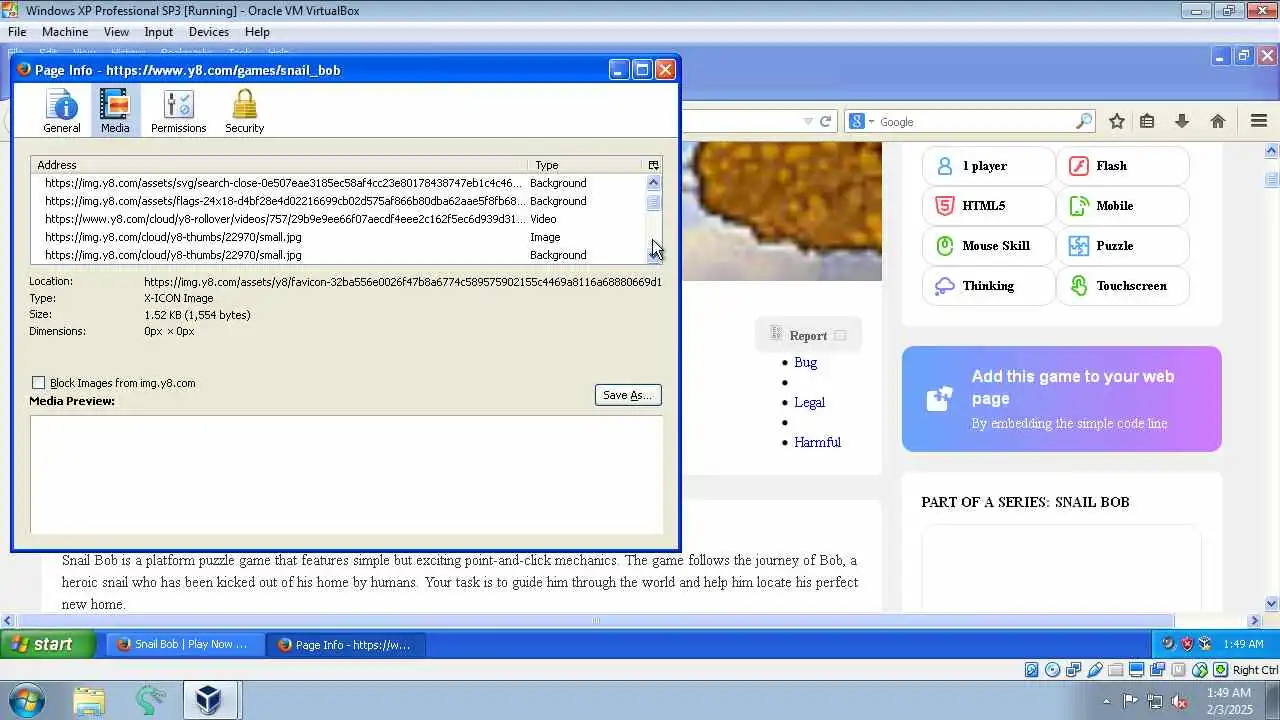
Task: Click the host Action Center flag icon
Action: coord(1130,701)
